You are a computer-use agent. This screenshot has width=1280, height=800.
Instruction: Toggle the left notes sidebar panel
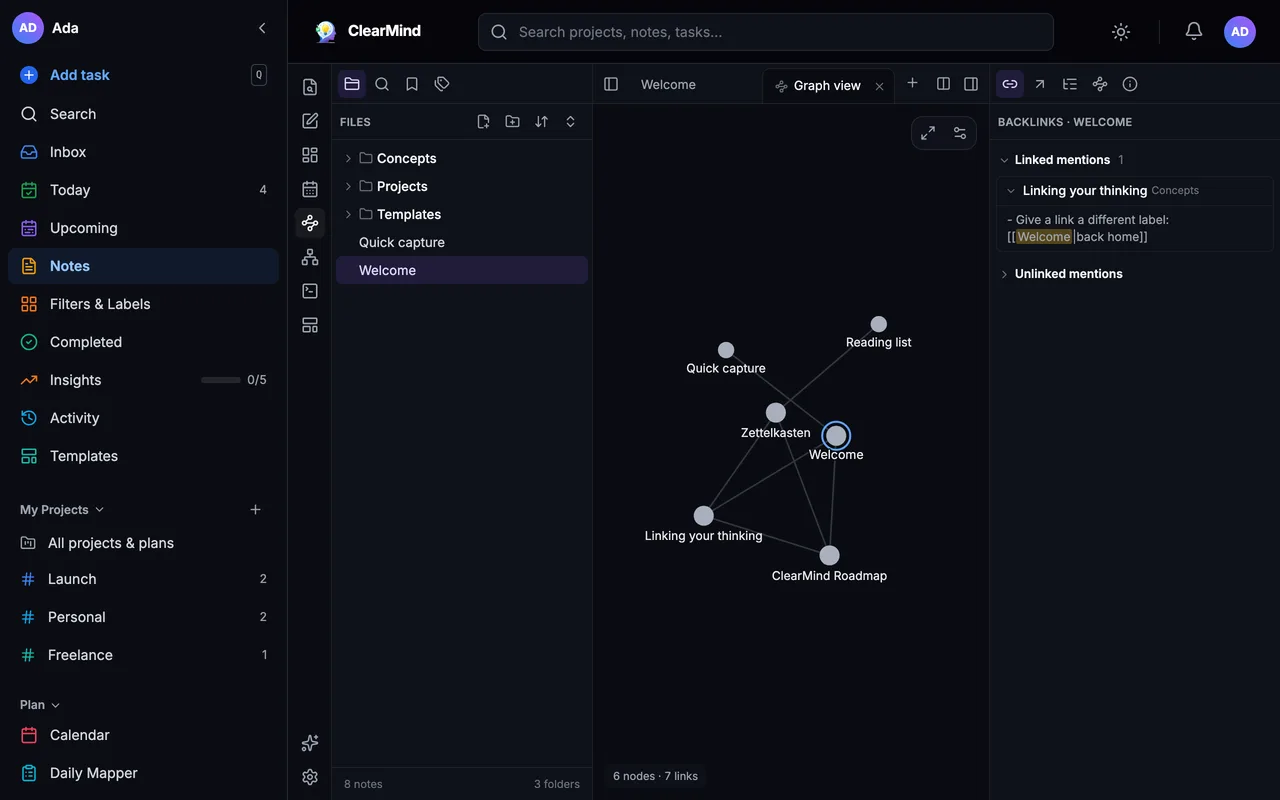[611, 84]
